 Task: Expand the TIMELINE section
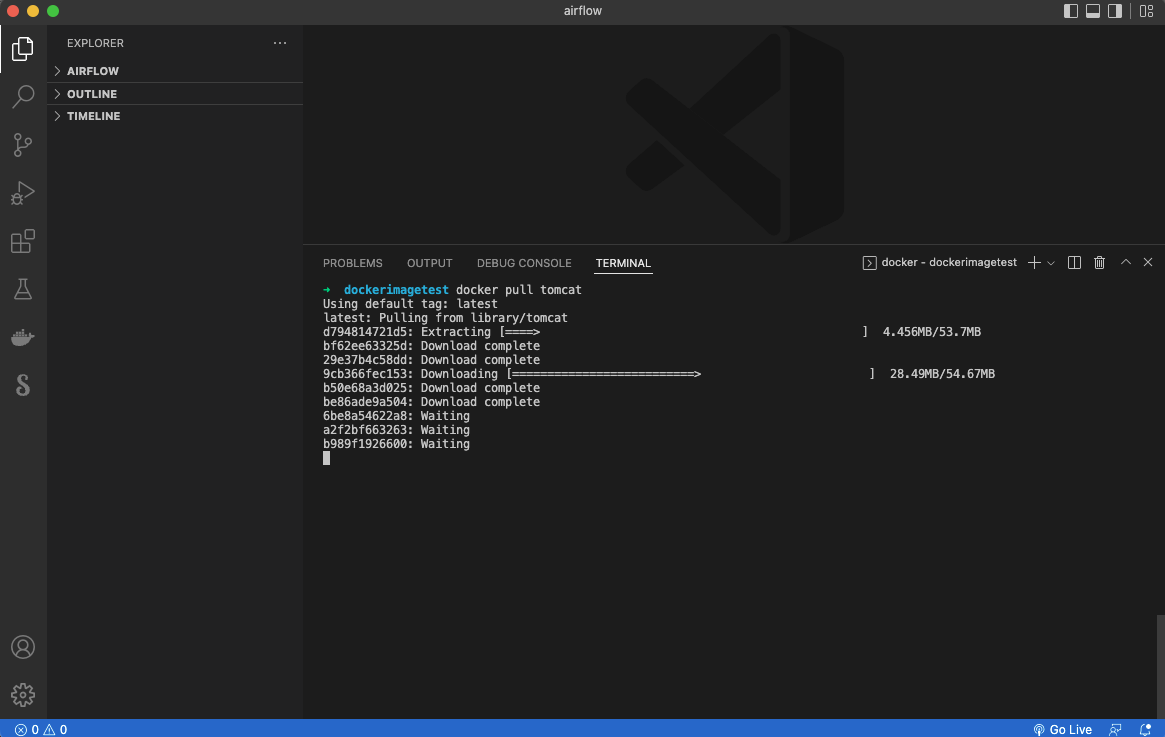pos(175,116)
